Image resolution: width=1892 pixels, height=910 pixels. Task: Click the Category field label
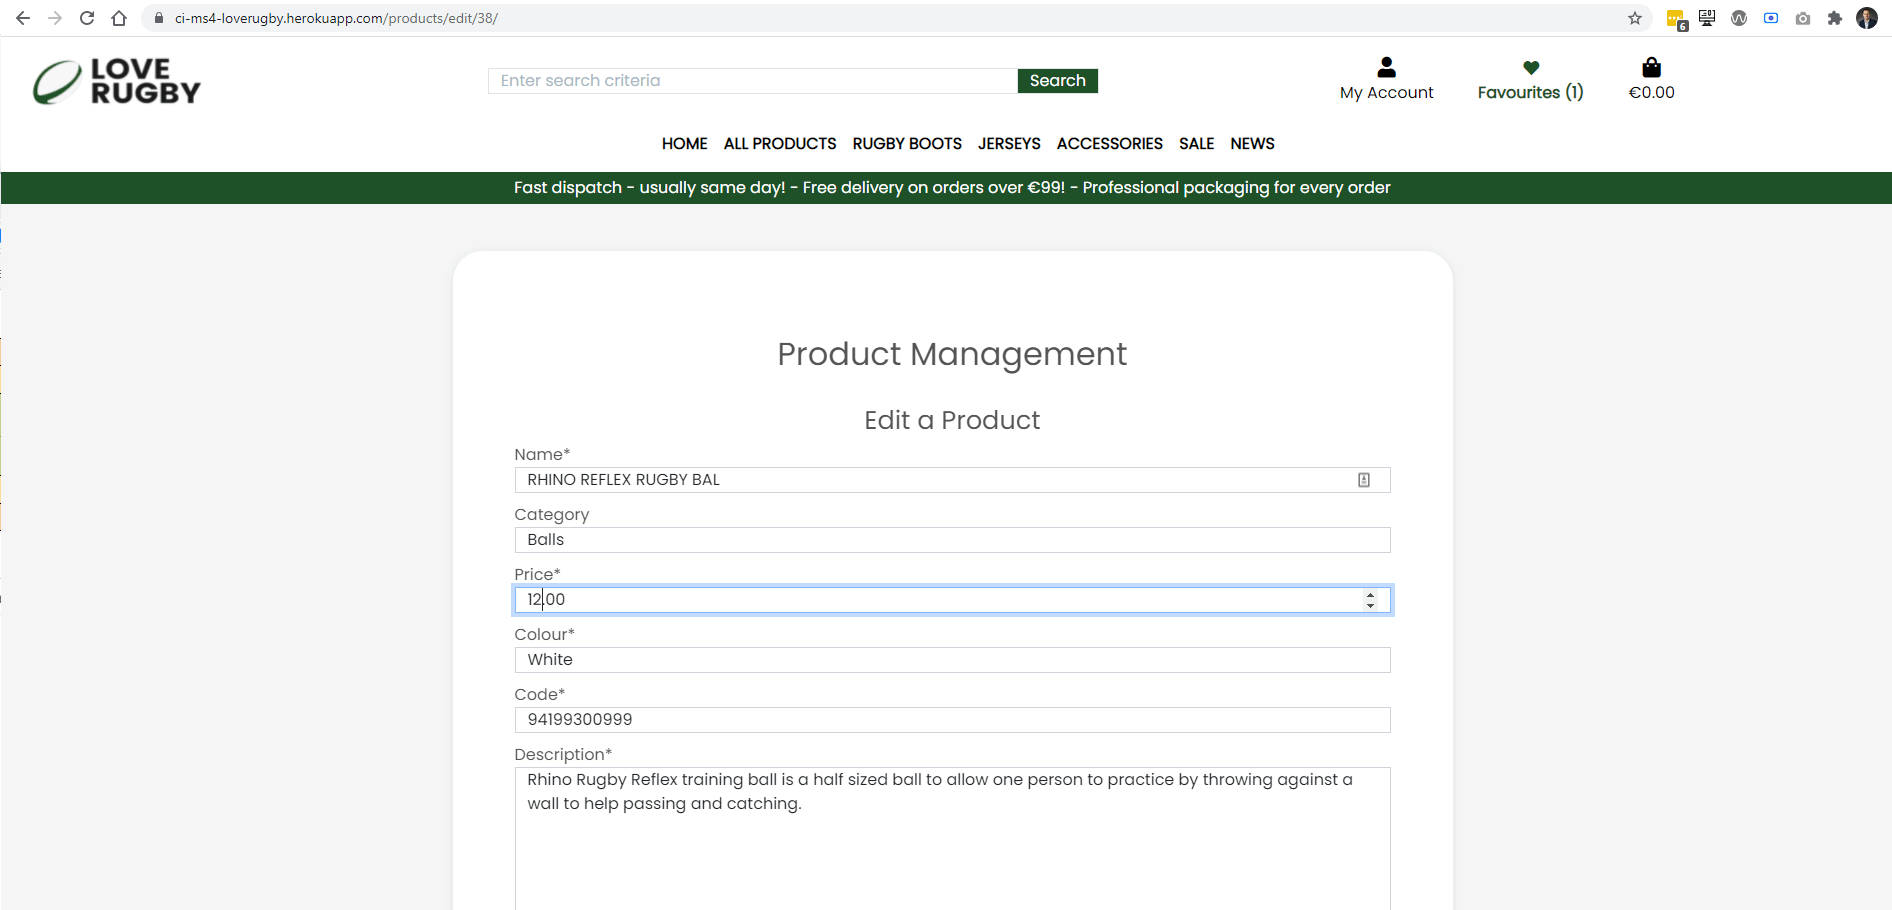[552, 515]
